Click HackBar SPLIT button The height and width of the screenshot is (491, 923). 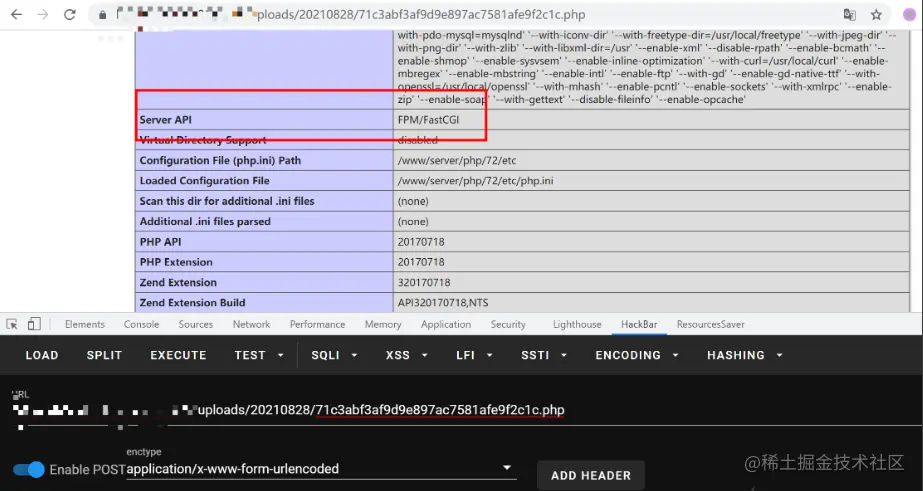(104, 355)
